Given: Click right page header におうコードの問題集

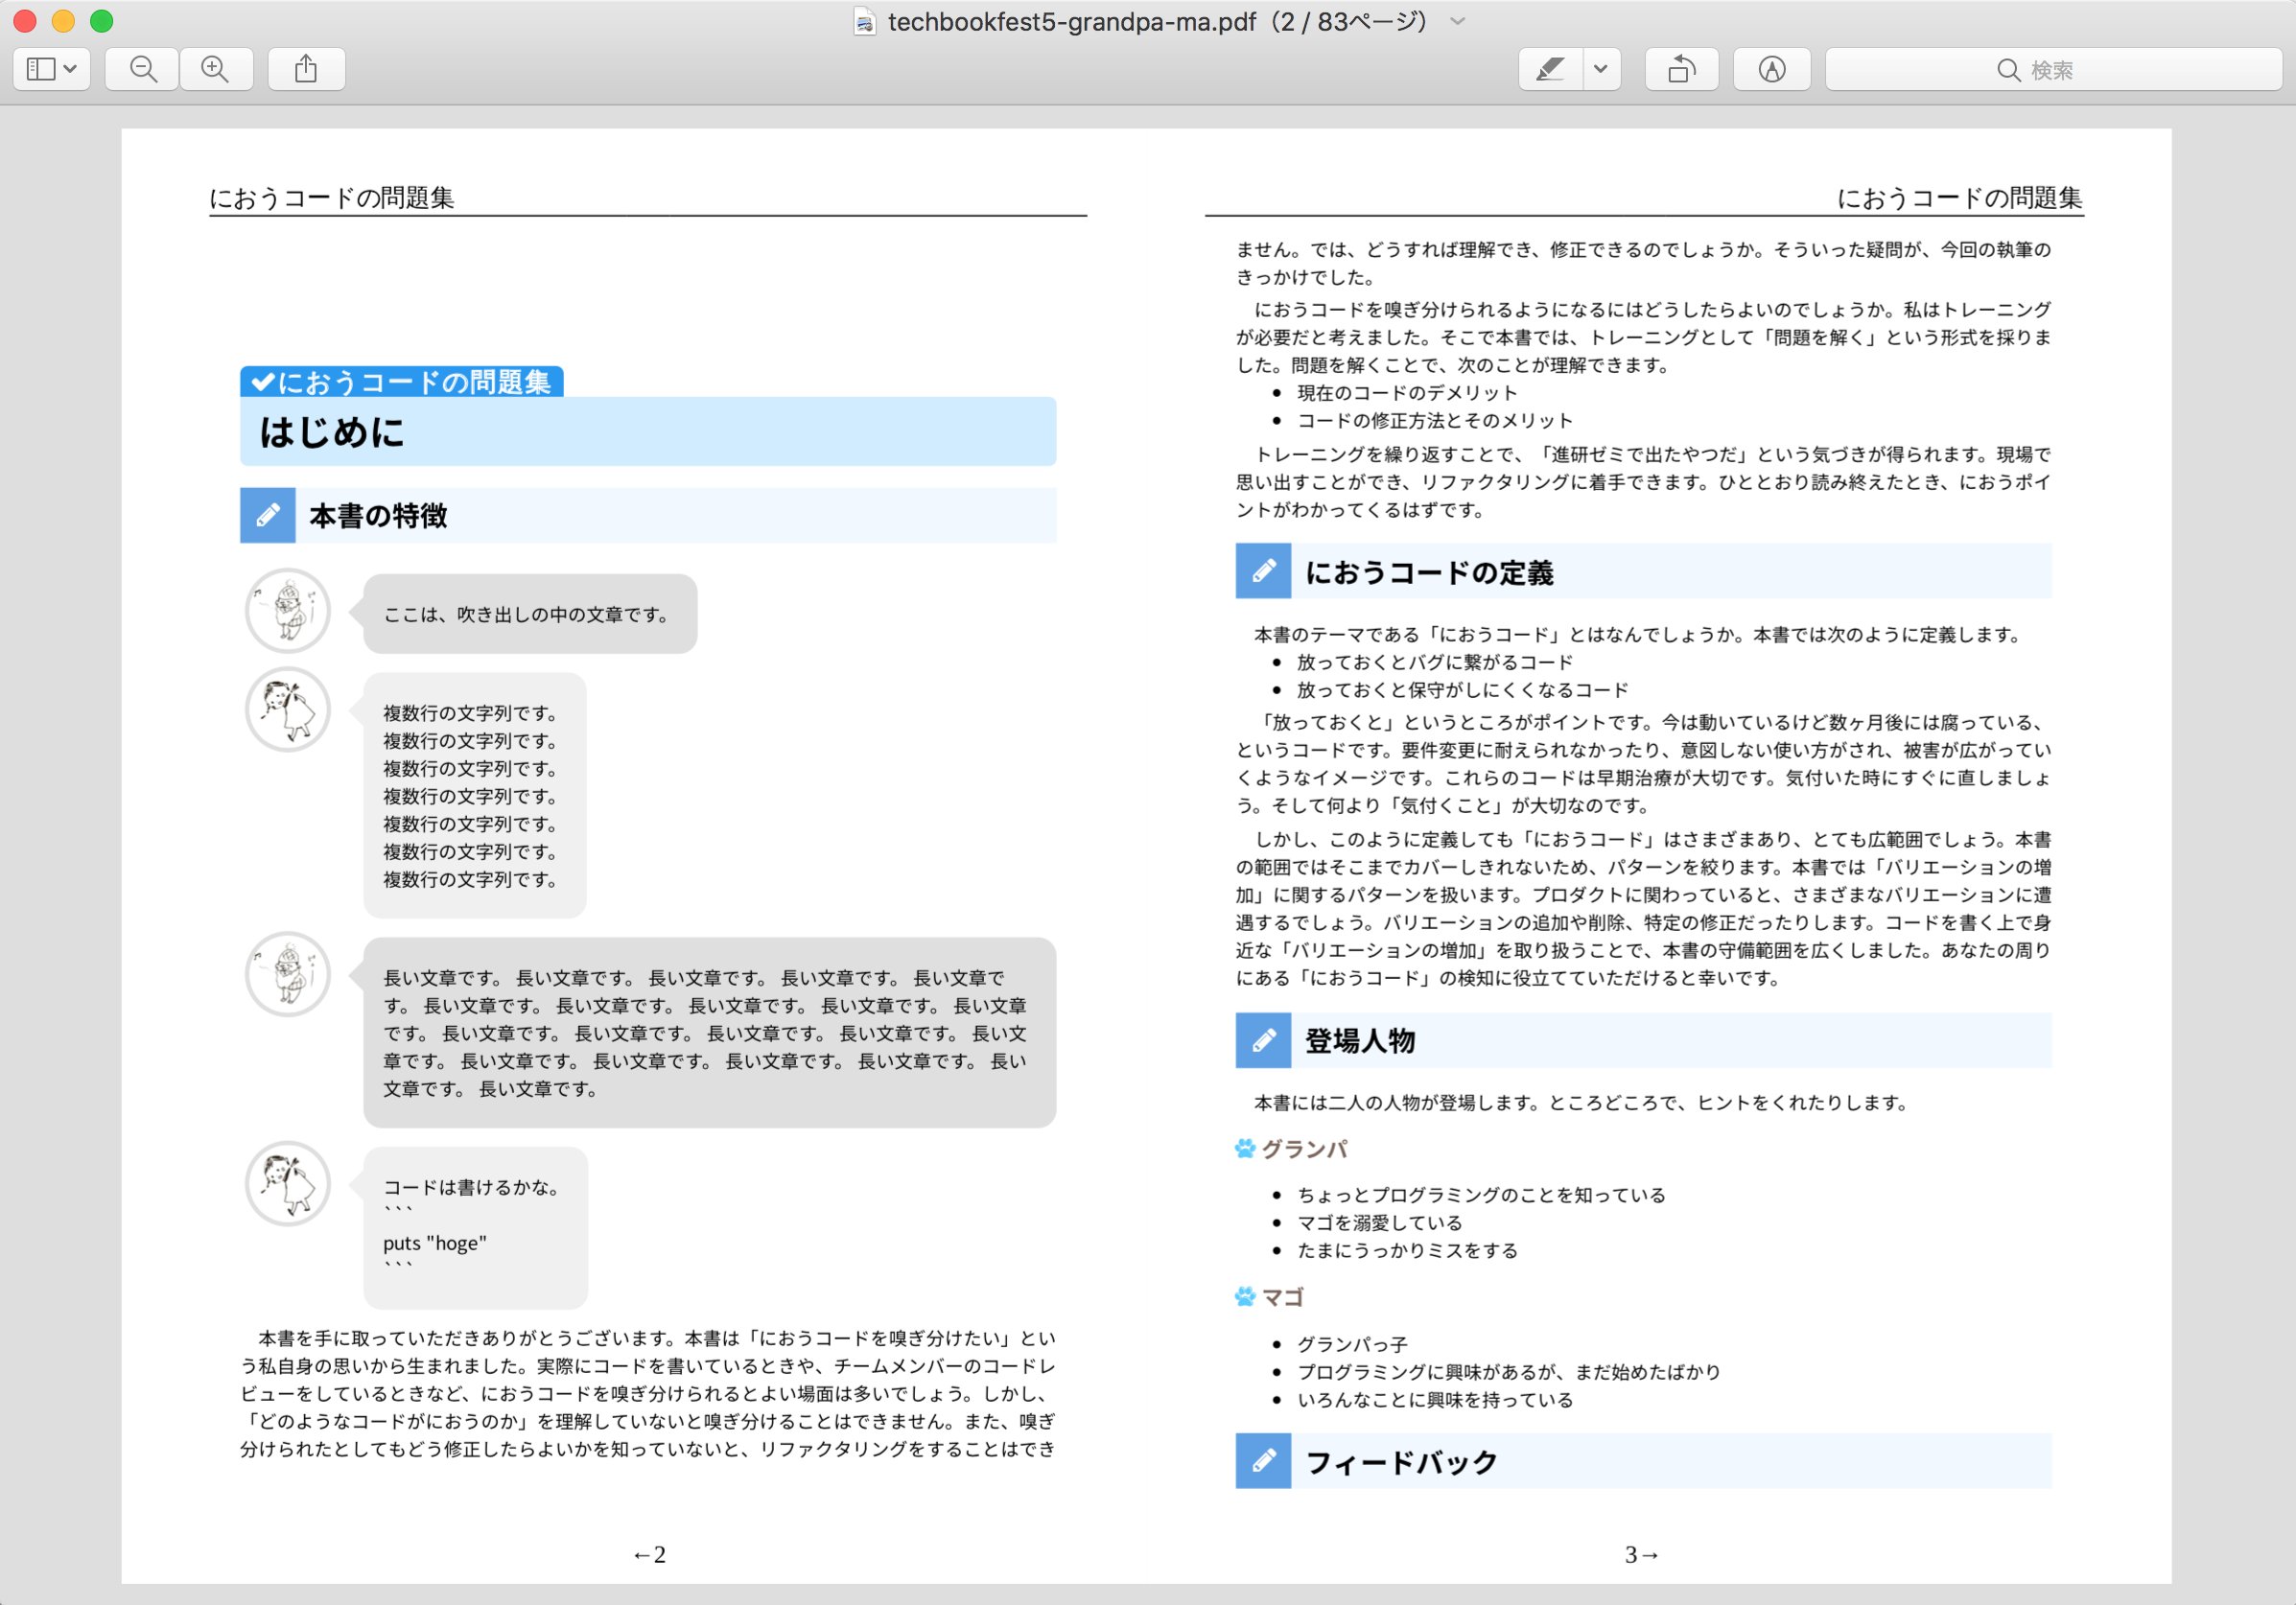Looking at the screenshot, I should pos(1960,198).
